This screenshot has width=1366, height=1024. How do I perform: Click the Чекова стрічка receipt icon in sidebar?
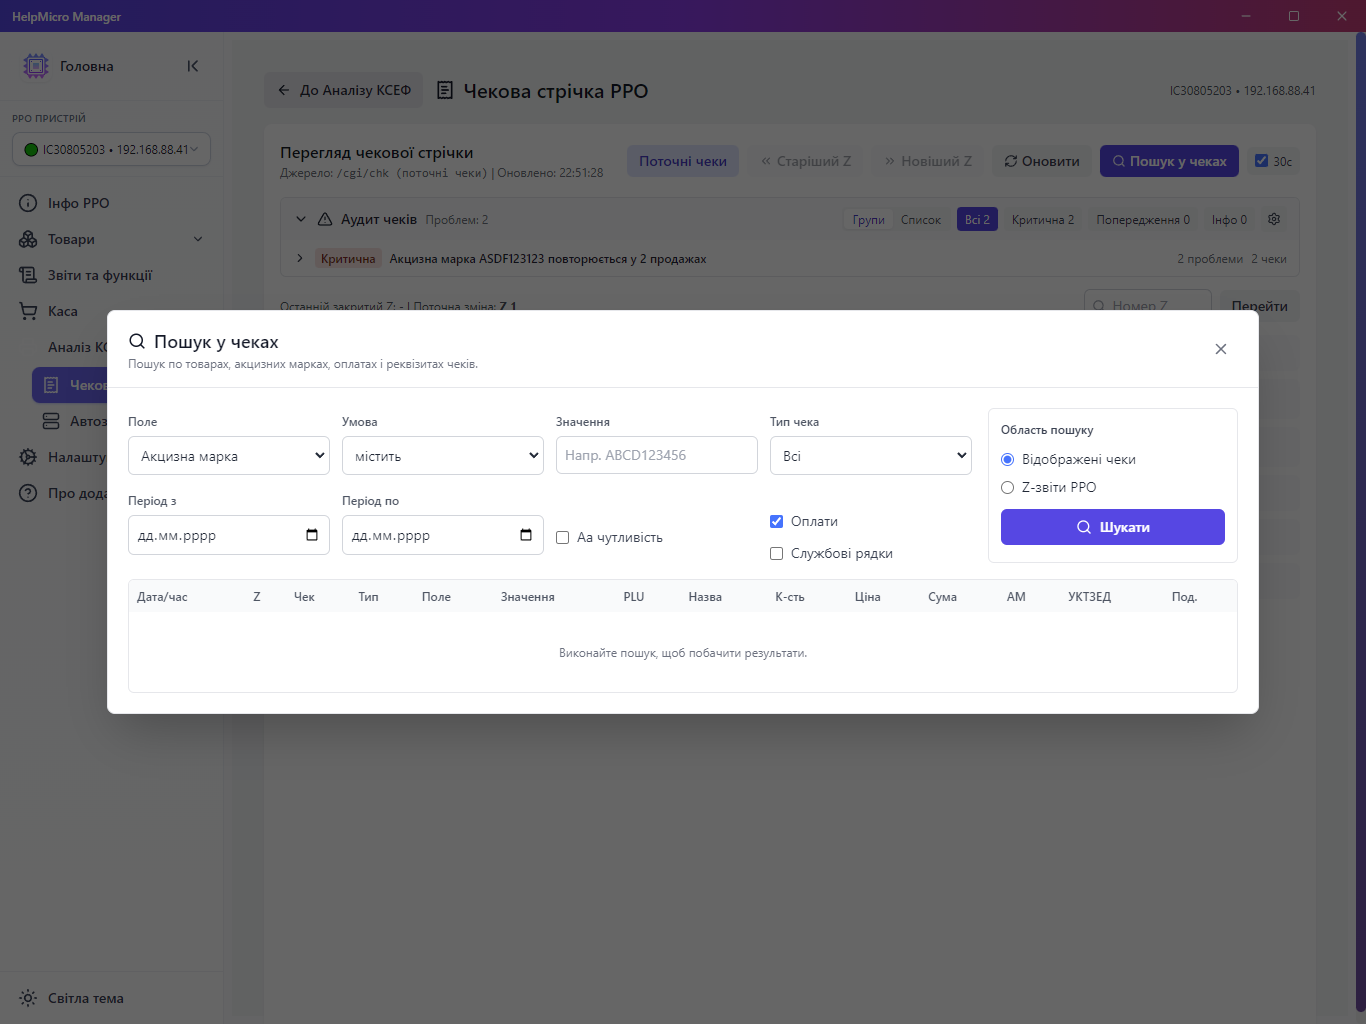pos(51,385)
